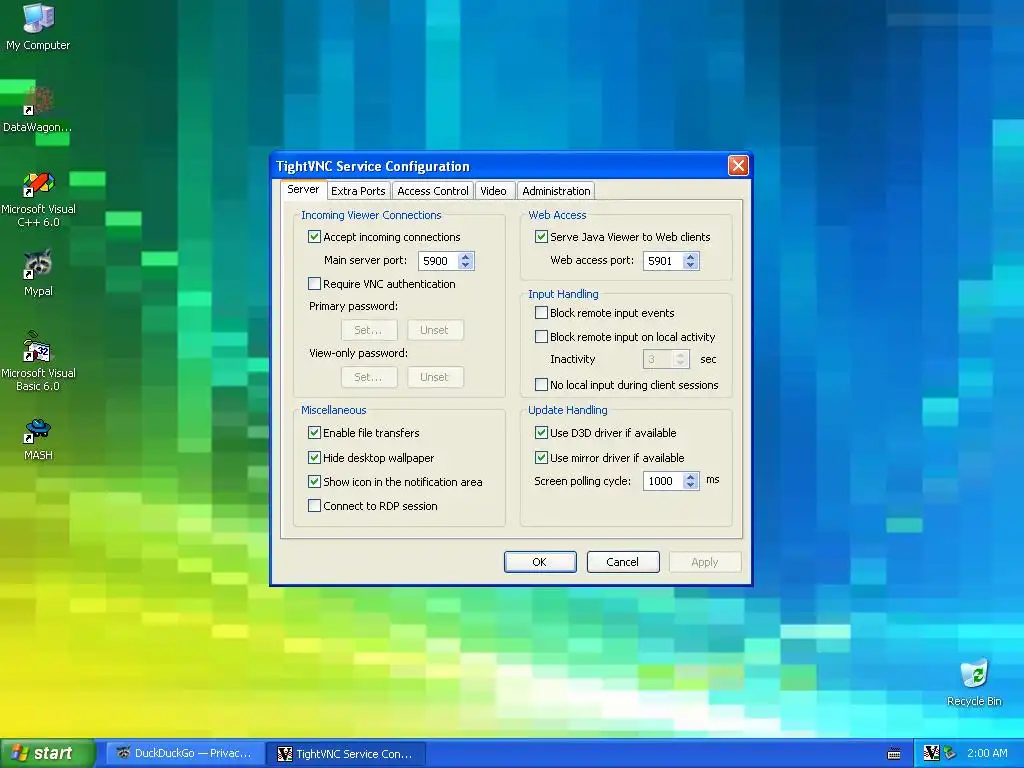This screenshot has height=768, width=1024.
Task: Uncheck Serve Java Viewer to Web clients
Action: coord(541,236)
